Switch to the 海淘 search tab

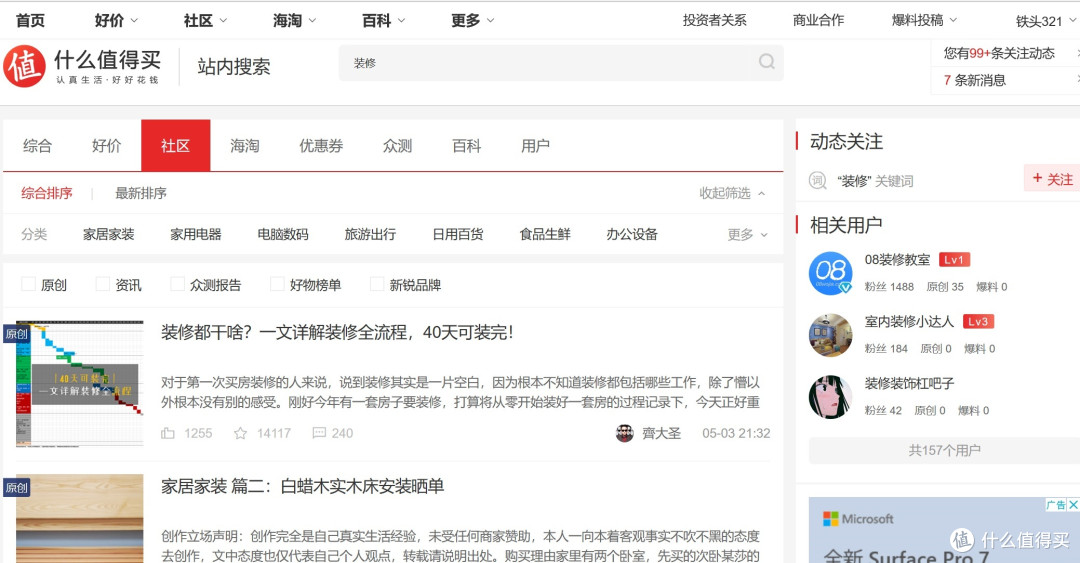pos(245,145)
